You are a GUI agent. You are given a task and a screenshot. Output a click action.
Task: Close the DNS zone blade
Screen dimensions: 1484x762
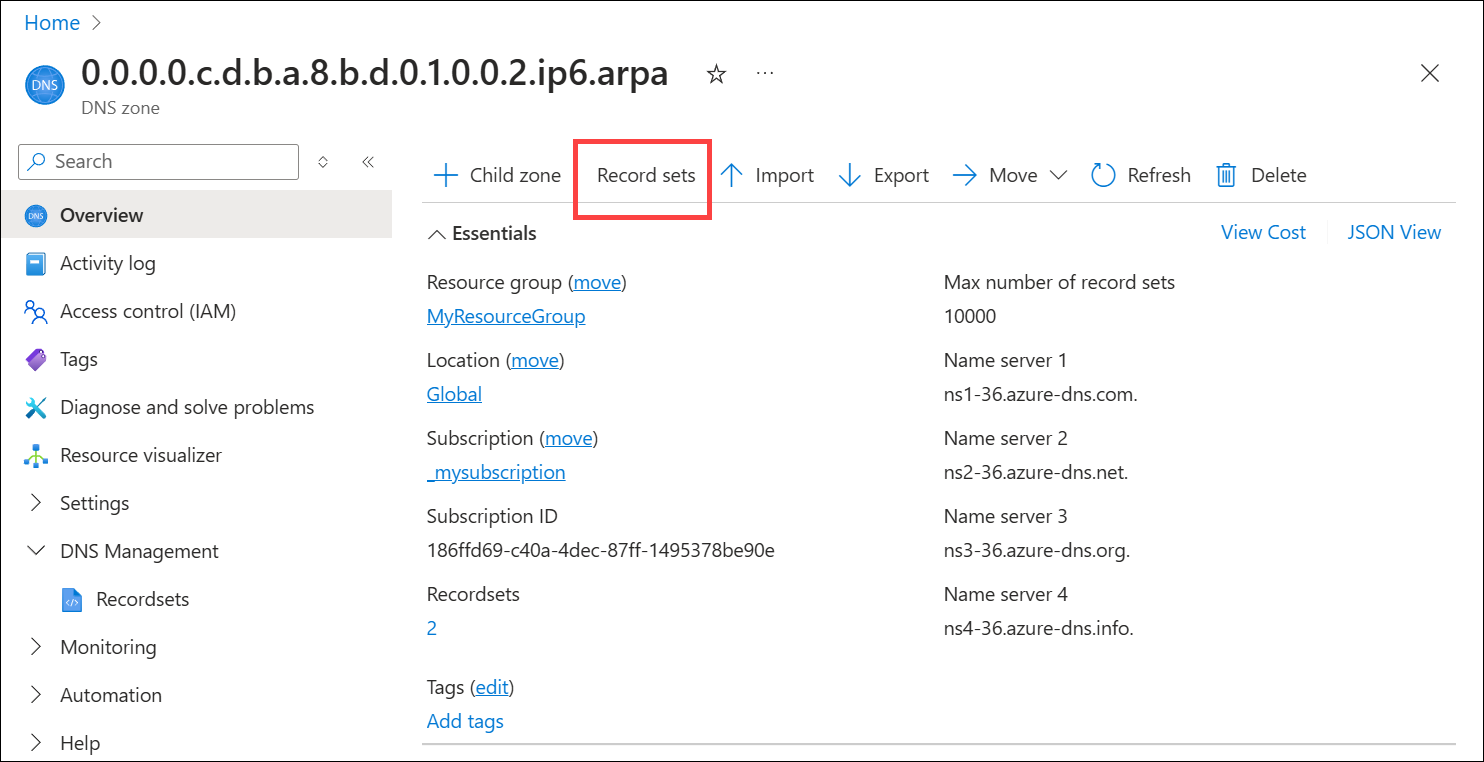tap(1430, 73)
